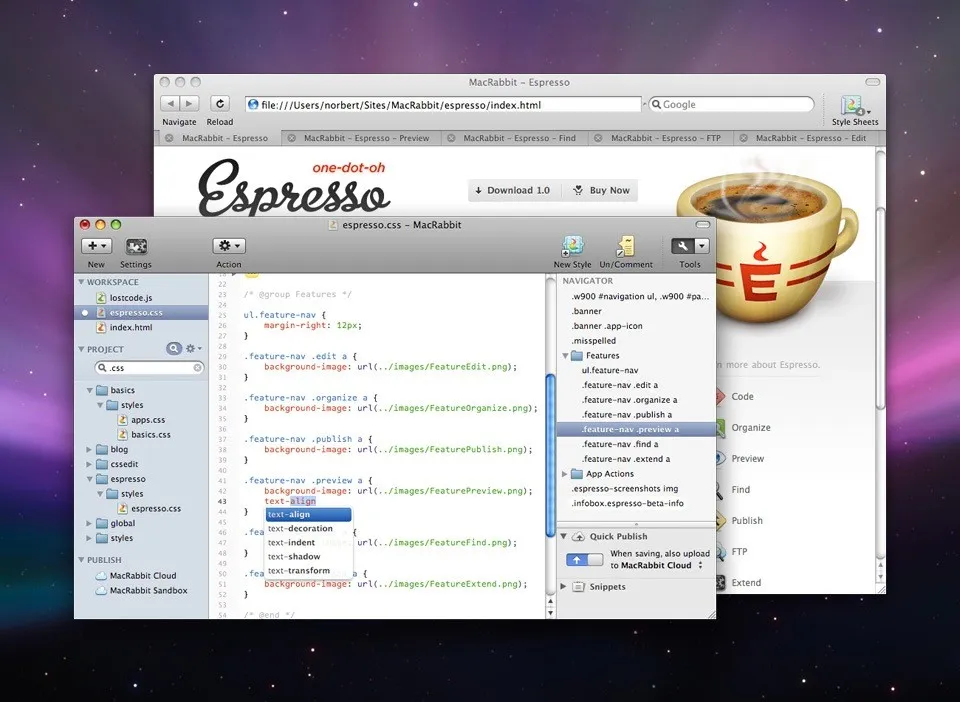Toggle the Quick Publish upload switch
Image resolution: width=960 pixels, height=702 pixels.
coord(583,560)
